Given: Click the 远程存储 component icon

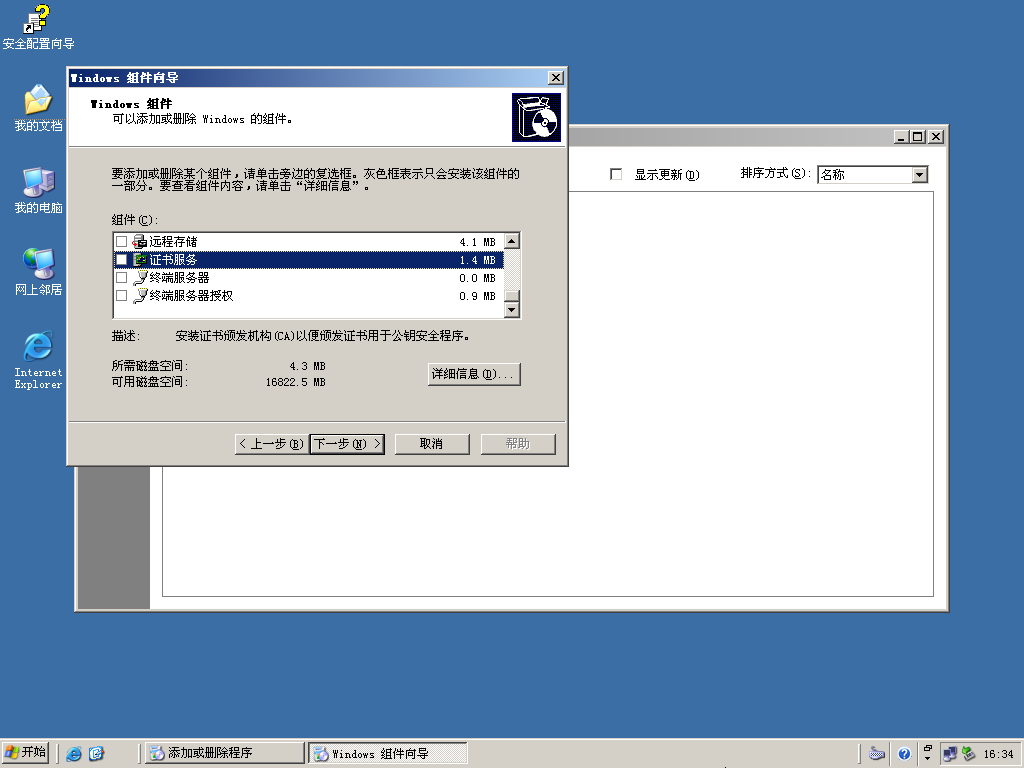Looking at the screenshot, I should 140,242.
